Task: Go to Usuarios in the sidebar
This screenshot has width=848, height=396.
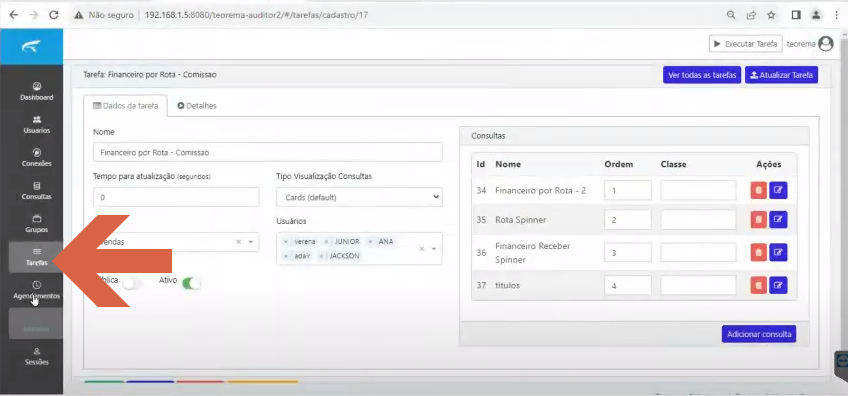Action: pyautogui.click(x=37, y=124)
